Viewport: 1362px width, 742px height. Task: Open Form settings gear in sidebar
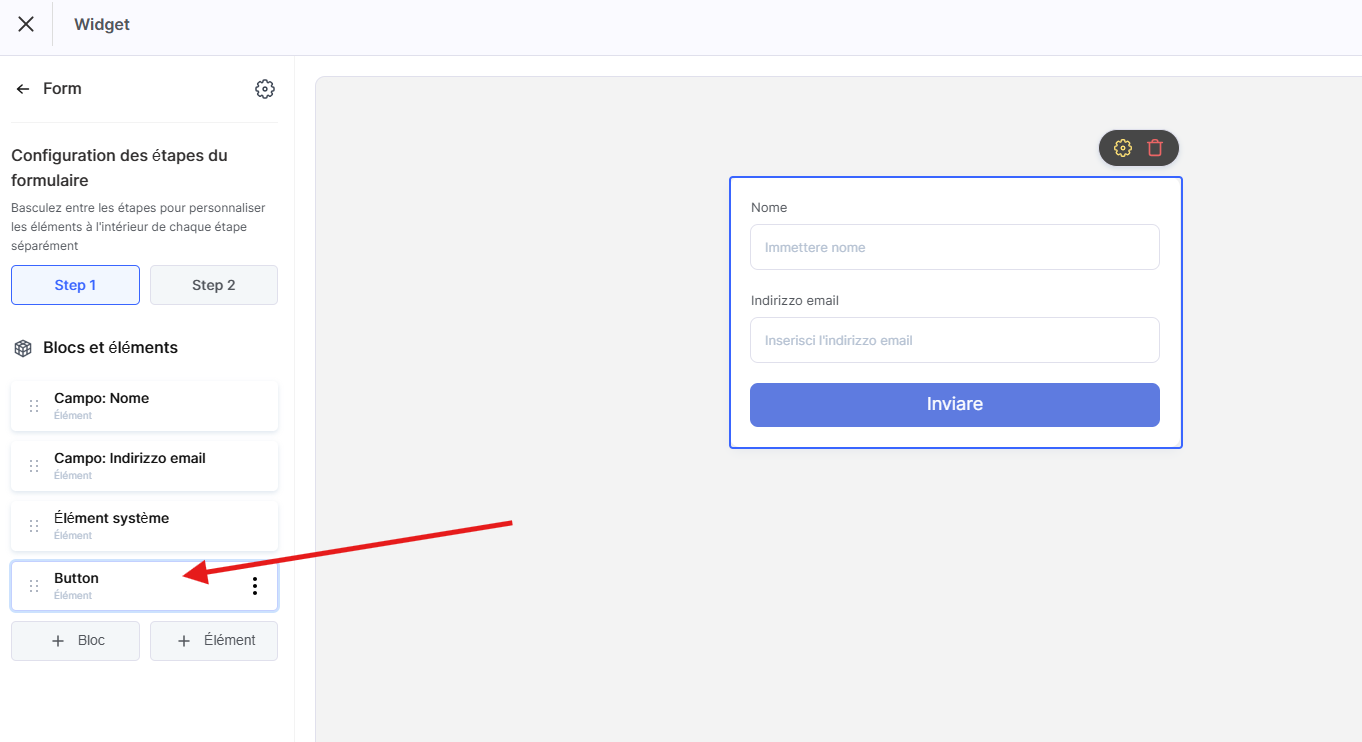click(265, 89)
